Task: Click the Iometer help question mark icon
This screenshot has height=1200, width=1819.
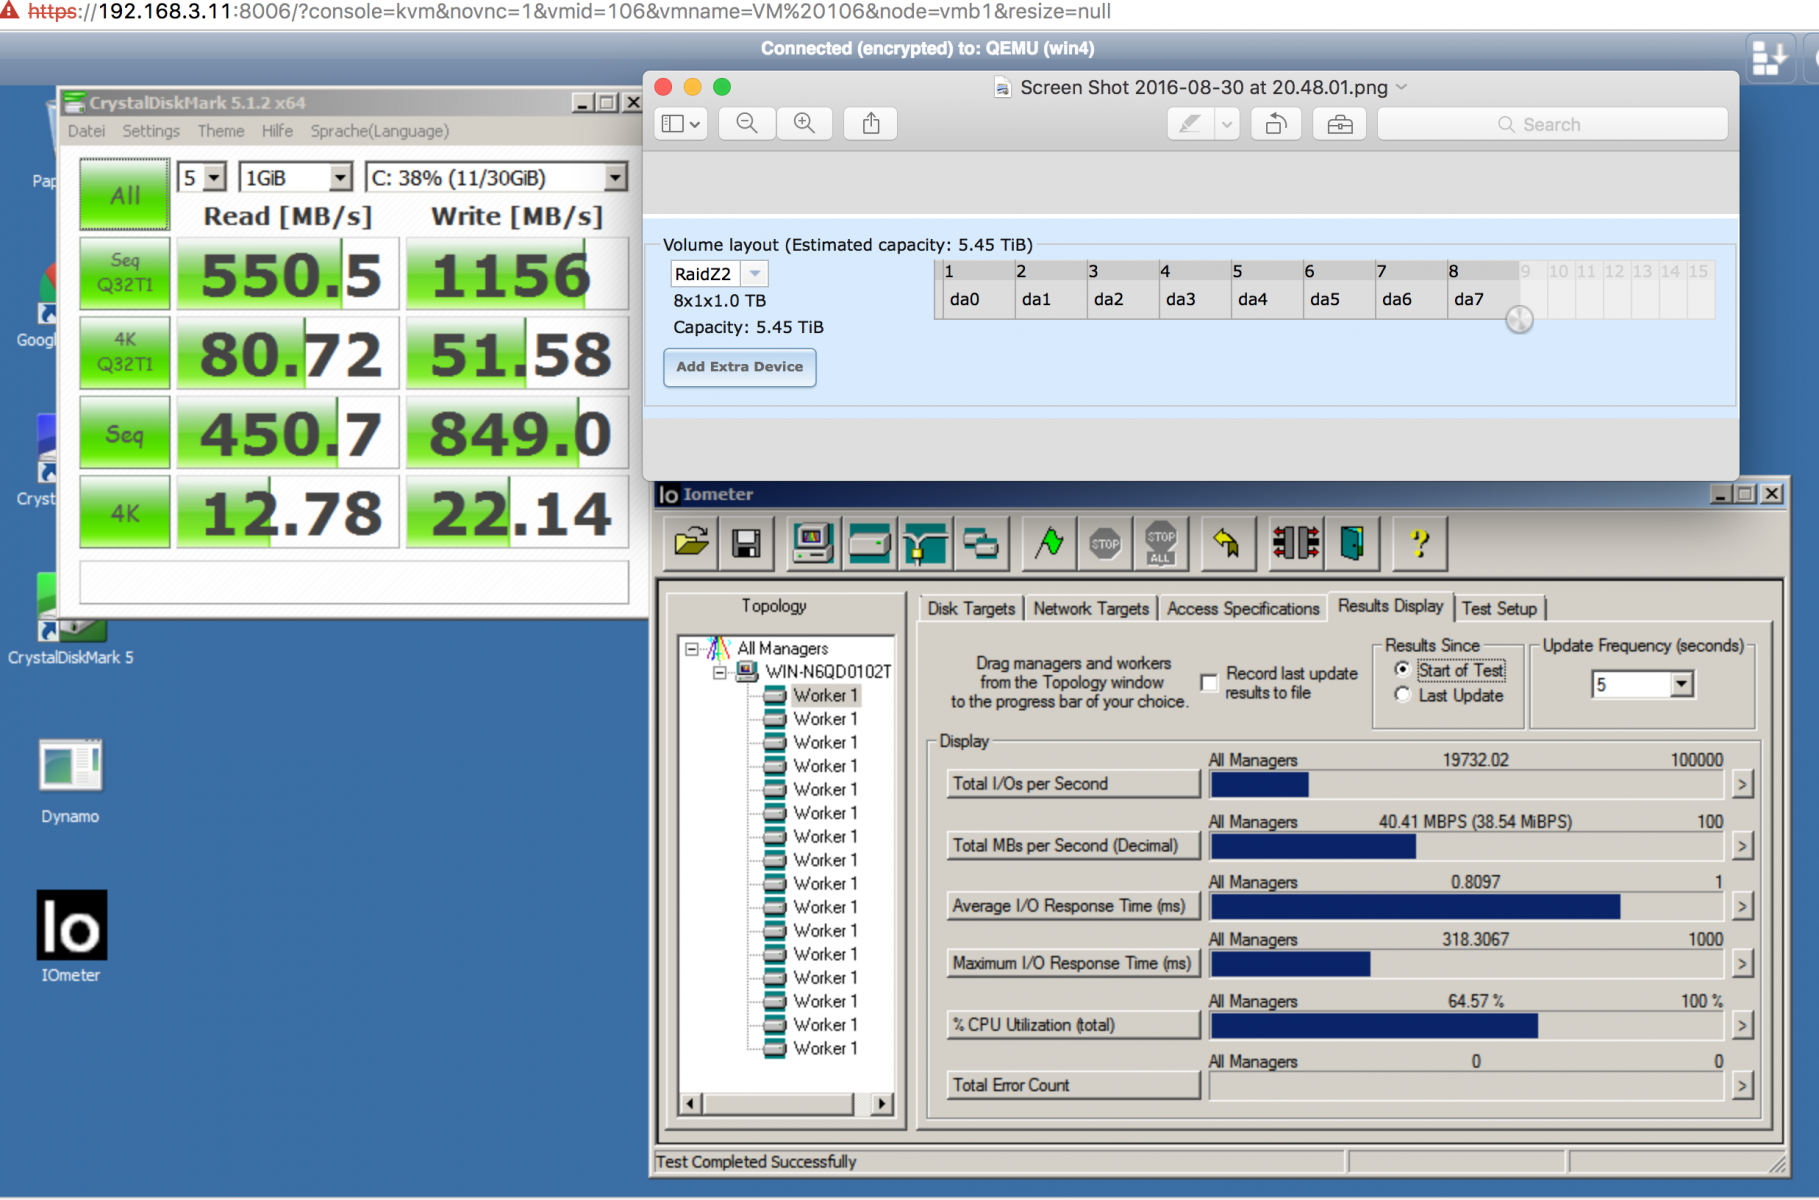Action: click(1419, 543)
